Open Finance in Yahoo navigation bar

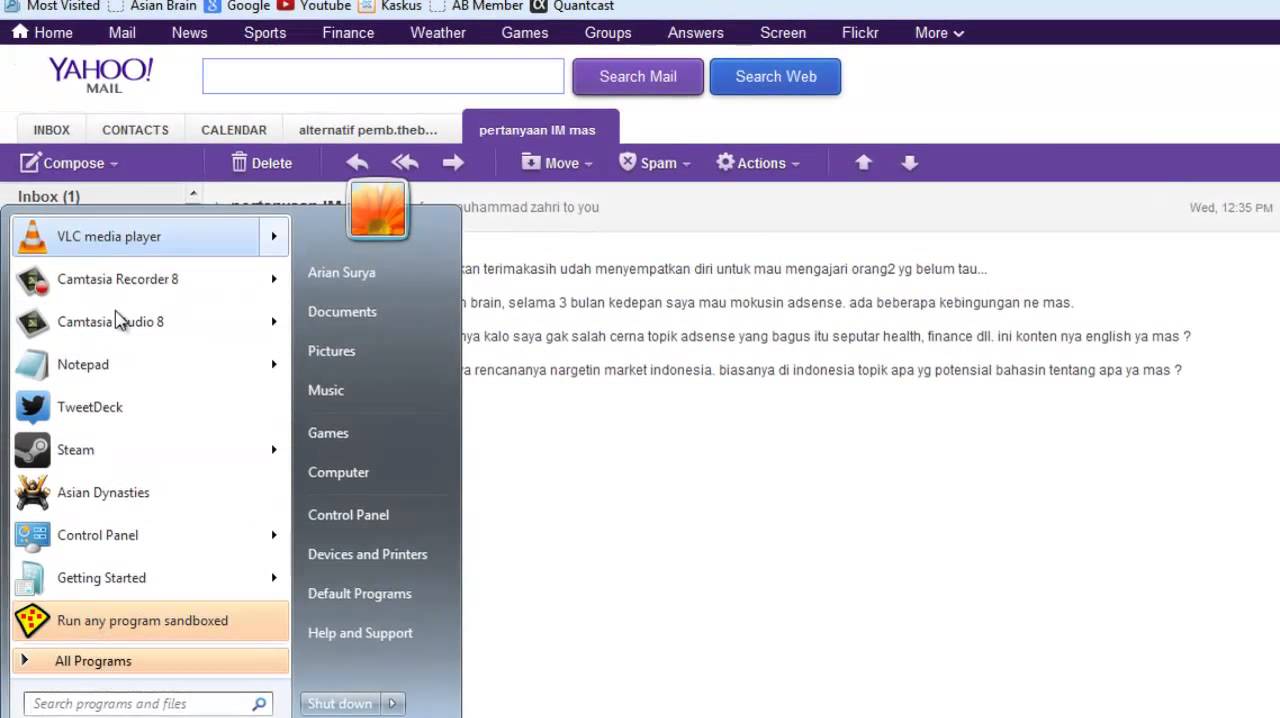[348, 33]
